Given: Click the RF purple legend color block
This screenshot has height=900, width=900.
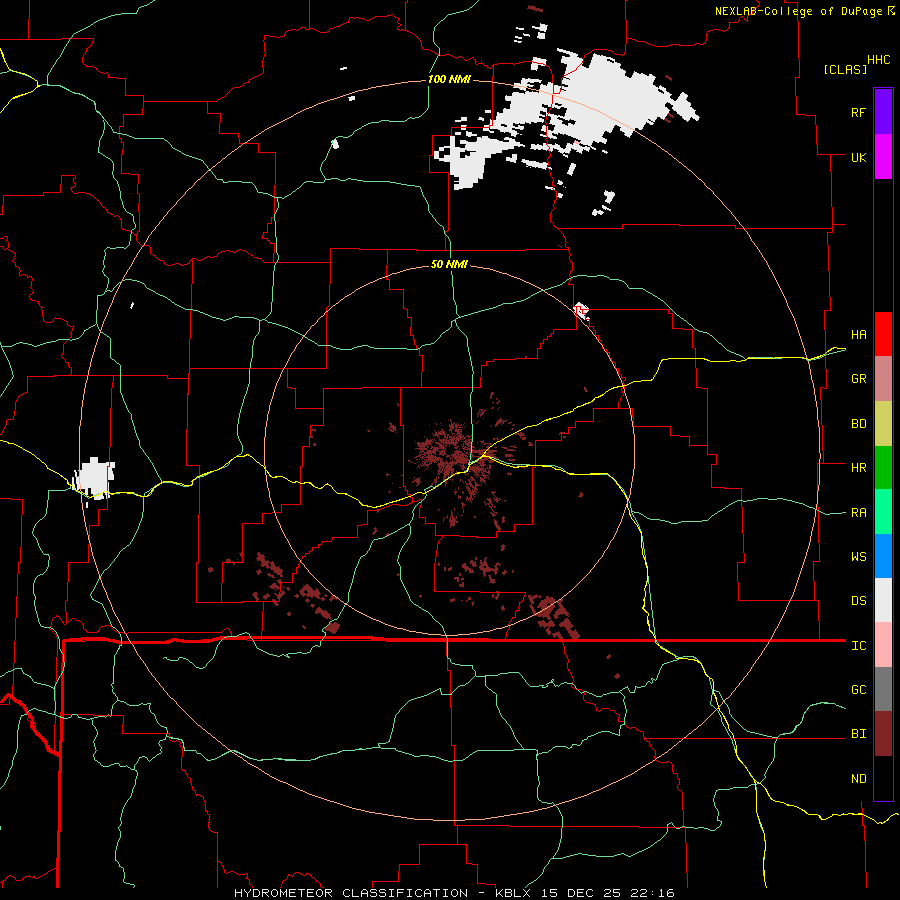Looking at the screenshot, I should (x=883, y=112).
